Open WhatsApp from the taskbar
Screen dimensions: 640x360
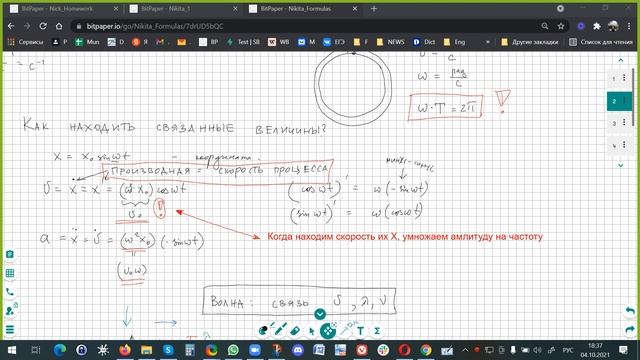(233, 350)
